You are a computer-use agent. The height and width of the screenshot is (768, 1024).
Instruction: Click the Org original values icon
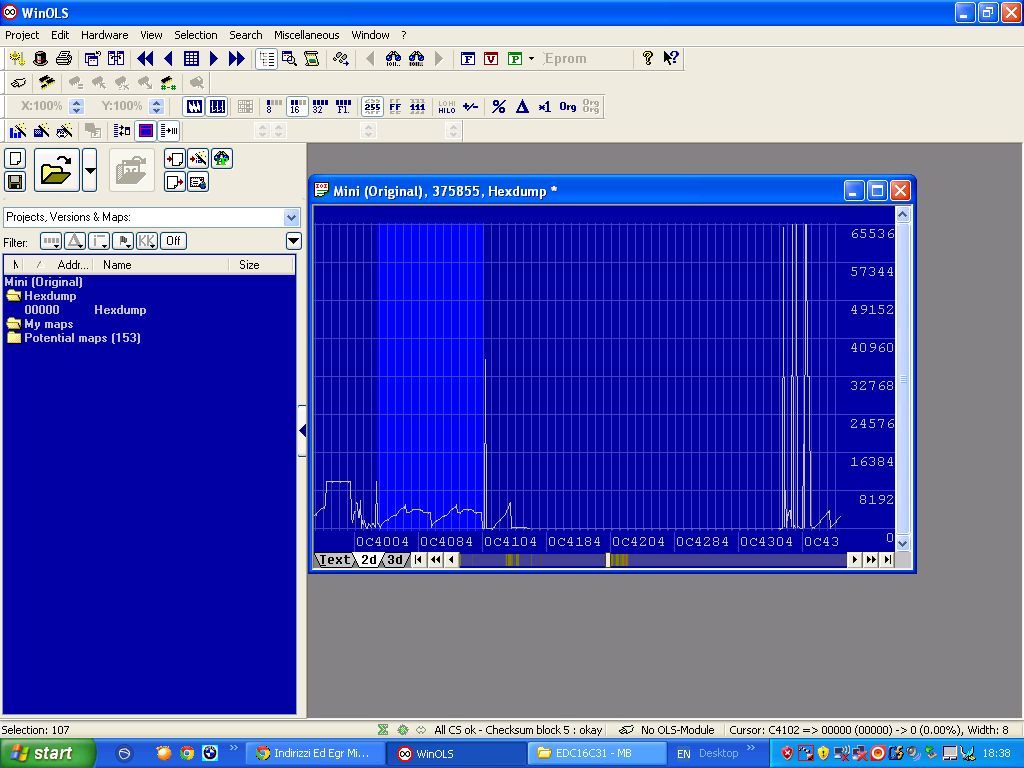[568, 106]
